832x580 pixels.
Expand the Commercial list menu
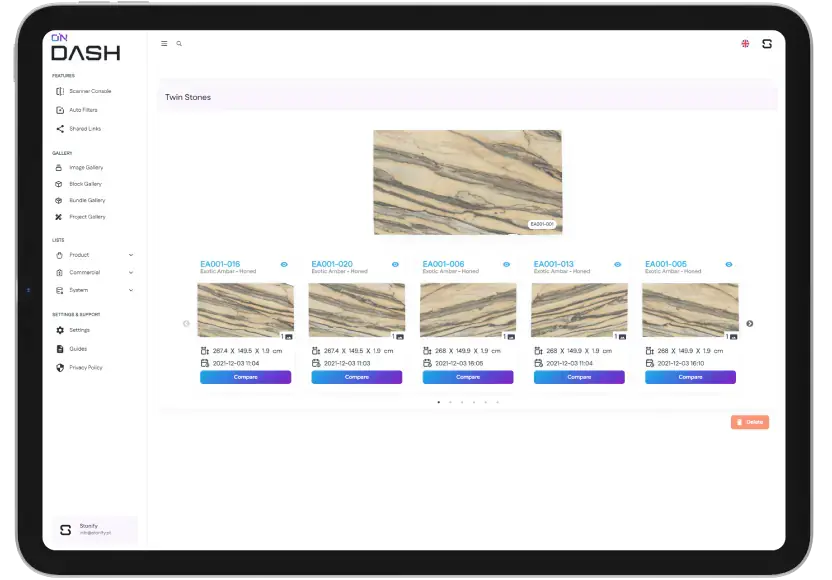tap(94, 272)
